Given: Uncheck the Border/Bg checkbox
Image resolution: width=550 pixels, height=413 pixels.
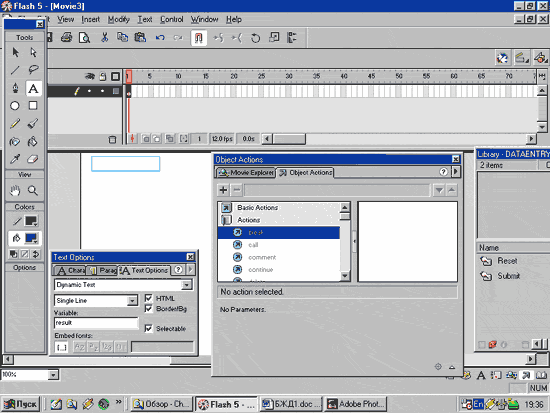Looking at the screenshot, I should (148, 308).
